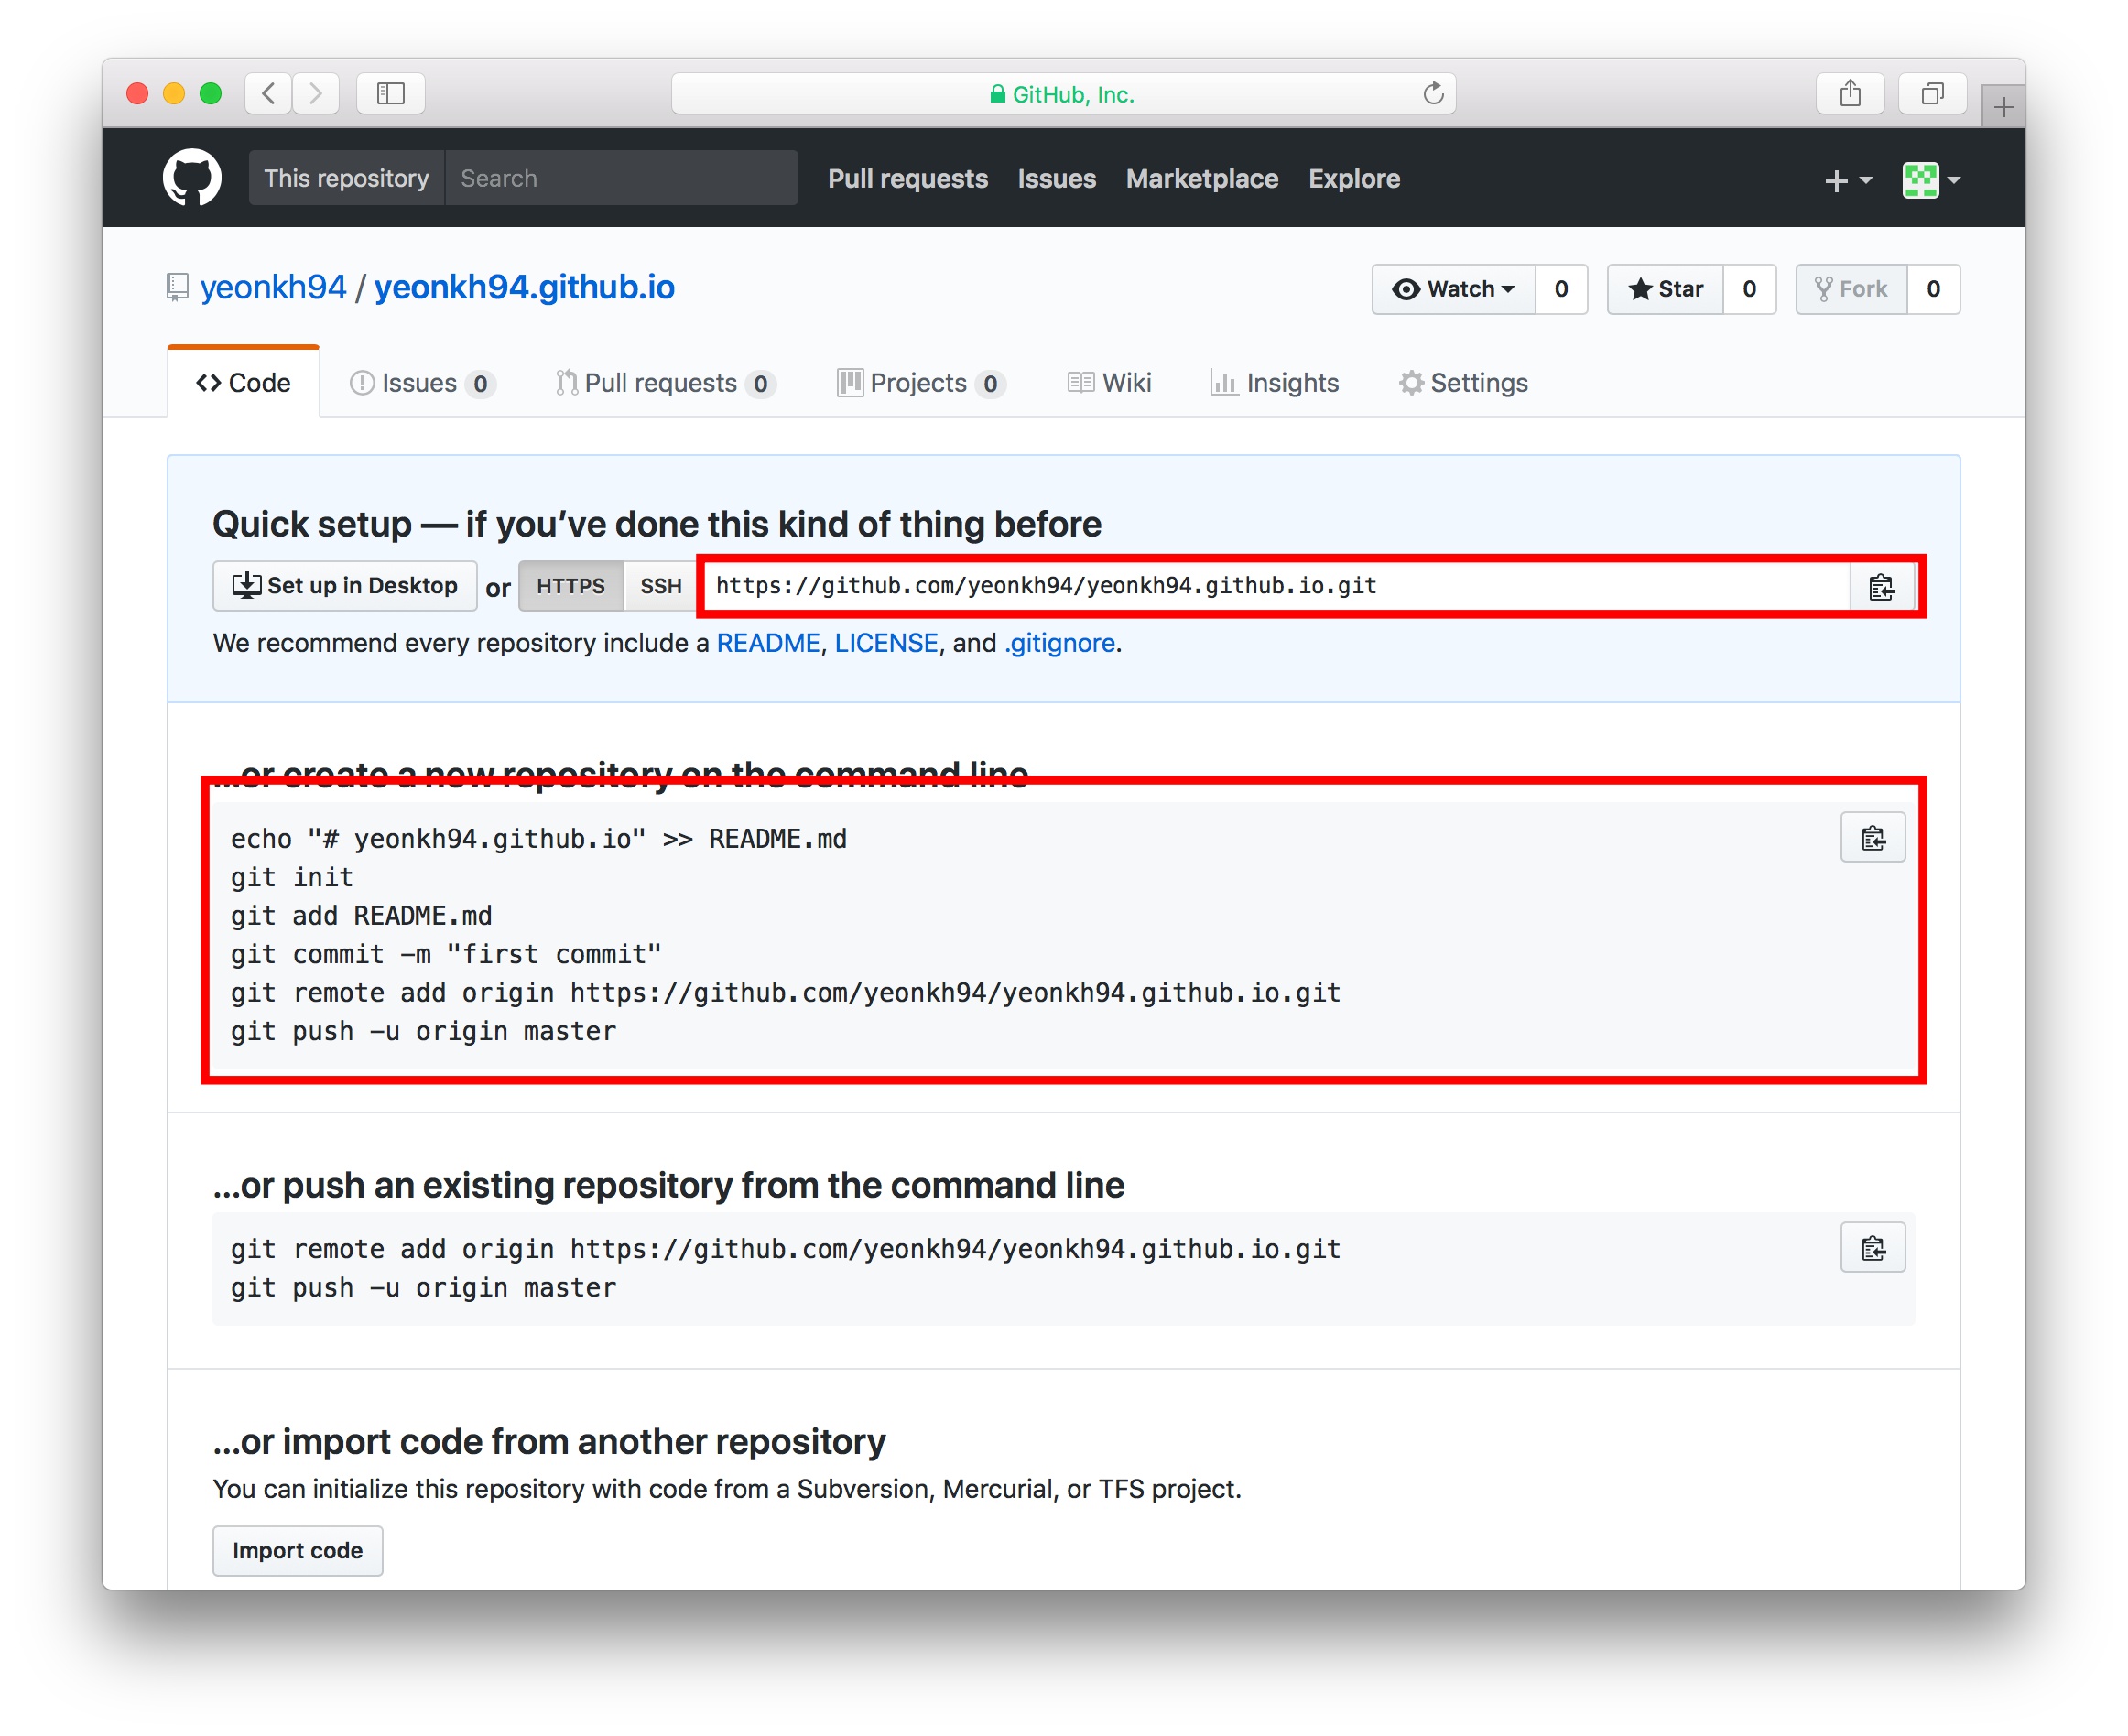Screen dimensions: 2128x1736
Task: Open the LICENSE recommendation link
Action: click(886, 643)
